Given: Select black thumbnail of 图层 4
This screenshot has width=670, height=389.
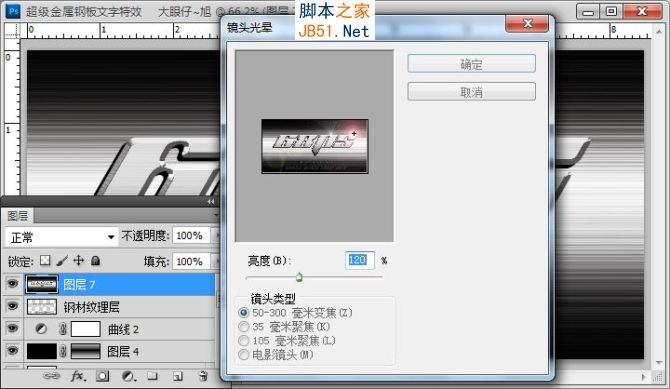Looking at the screenshot, I should click(41, 351).
